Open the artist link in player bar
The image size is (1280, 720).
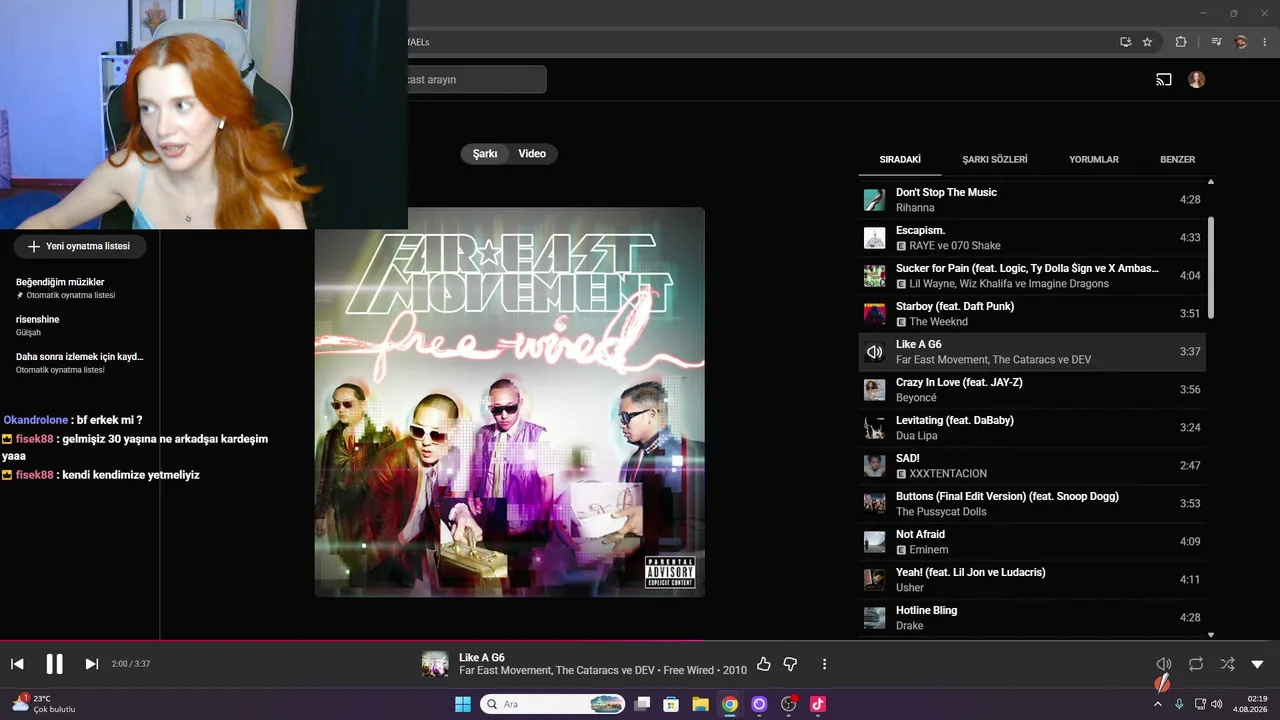(x=557, y=670)
